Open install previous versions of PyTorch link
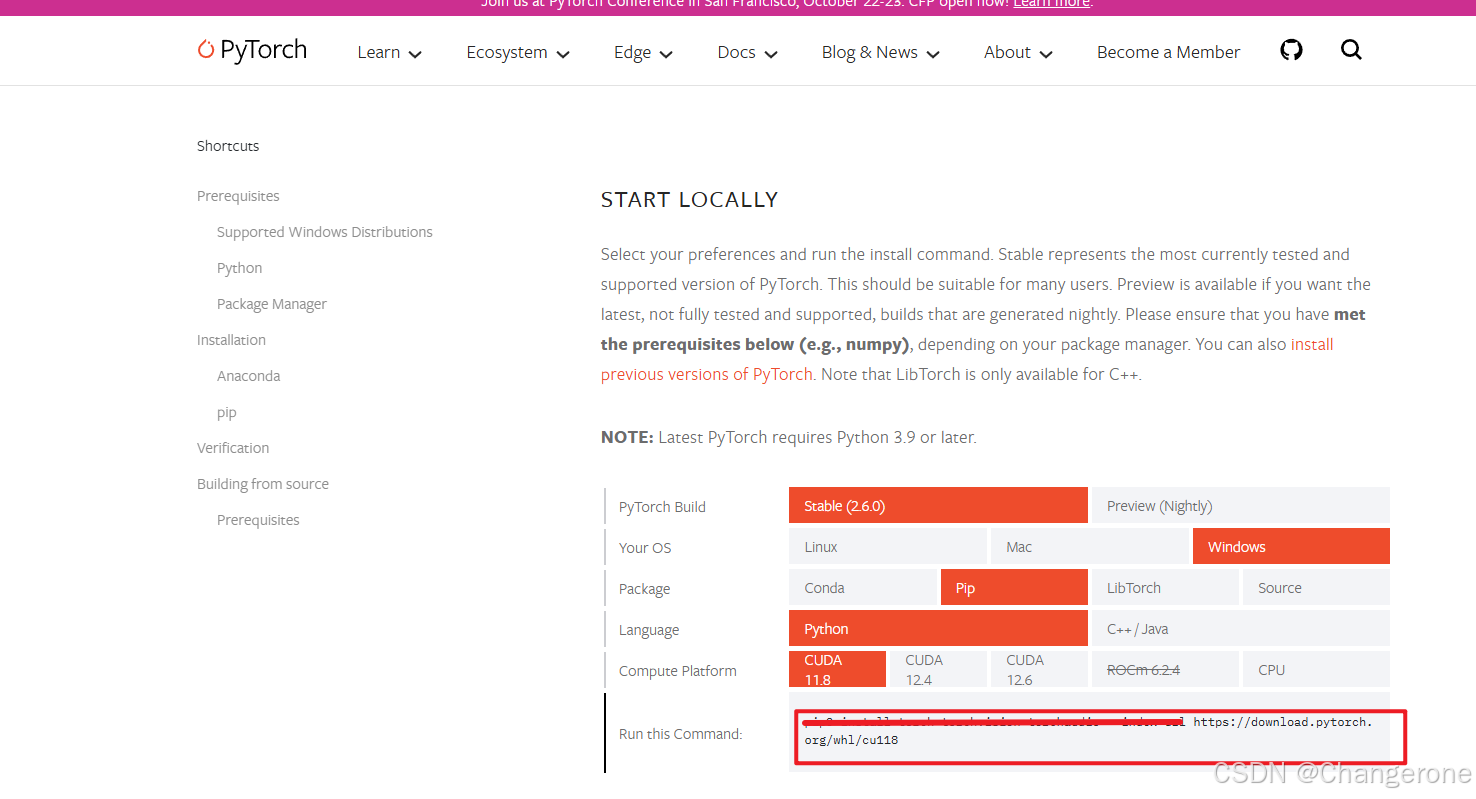This screenshot has height=799, width=1476. pos(707,374)
